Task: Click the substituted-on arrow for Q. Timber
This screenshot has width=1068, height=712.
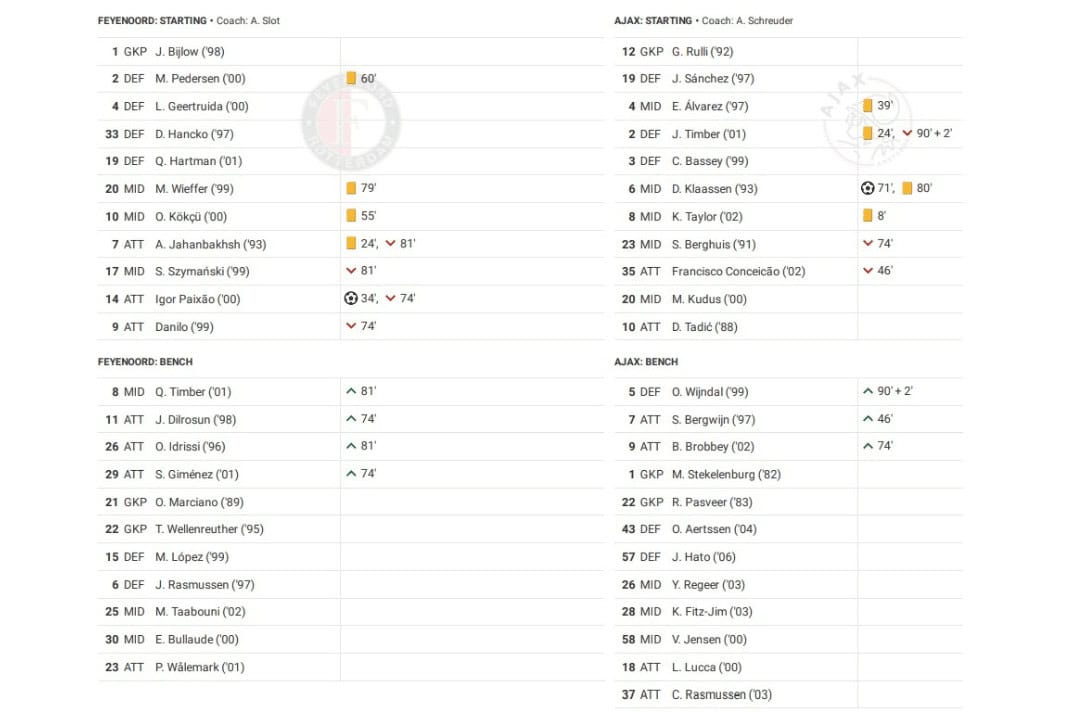Action: click(351, 392)
